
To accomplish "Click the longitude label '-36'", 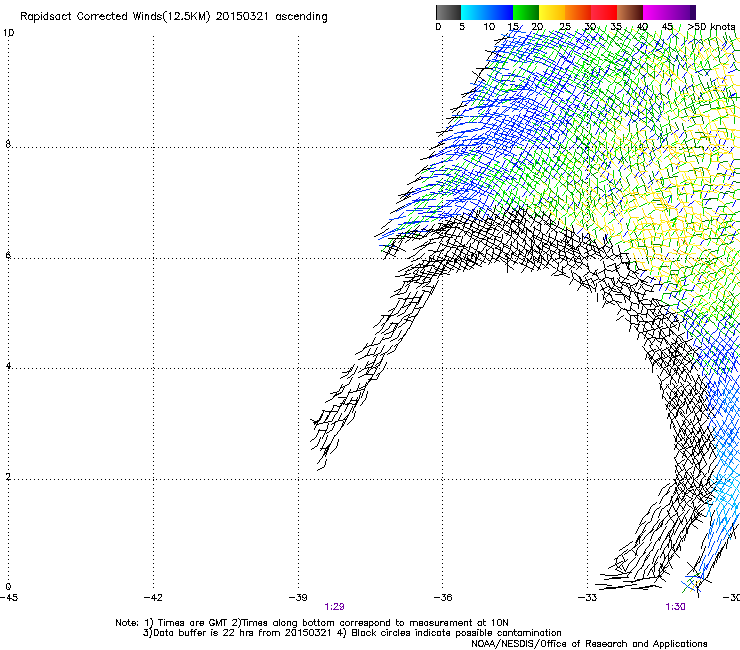I will (x=443, y=598).
